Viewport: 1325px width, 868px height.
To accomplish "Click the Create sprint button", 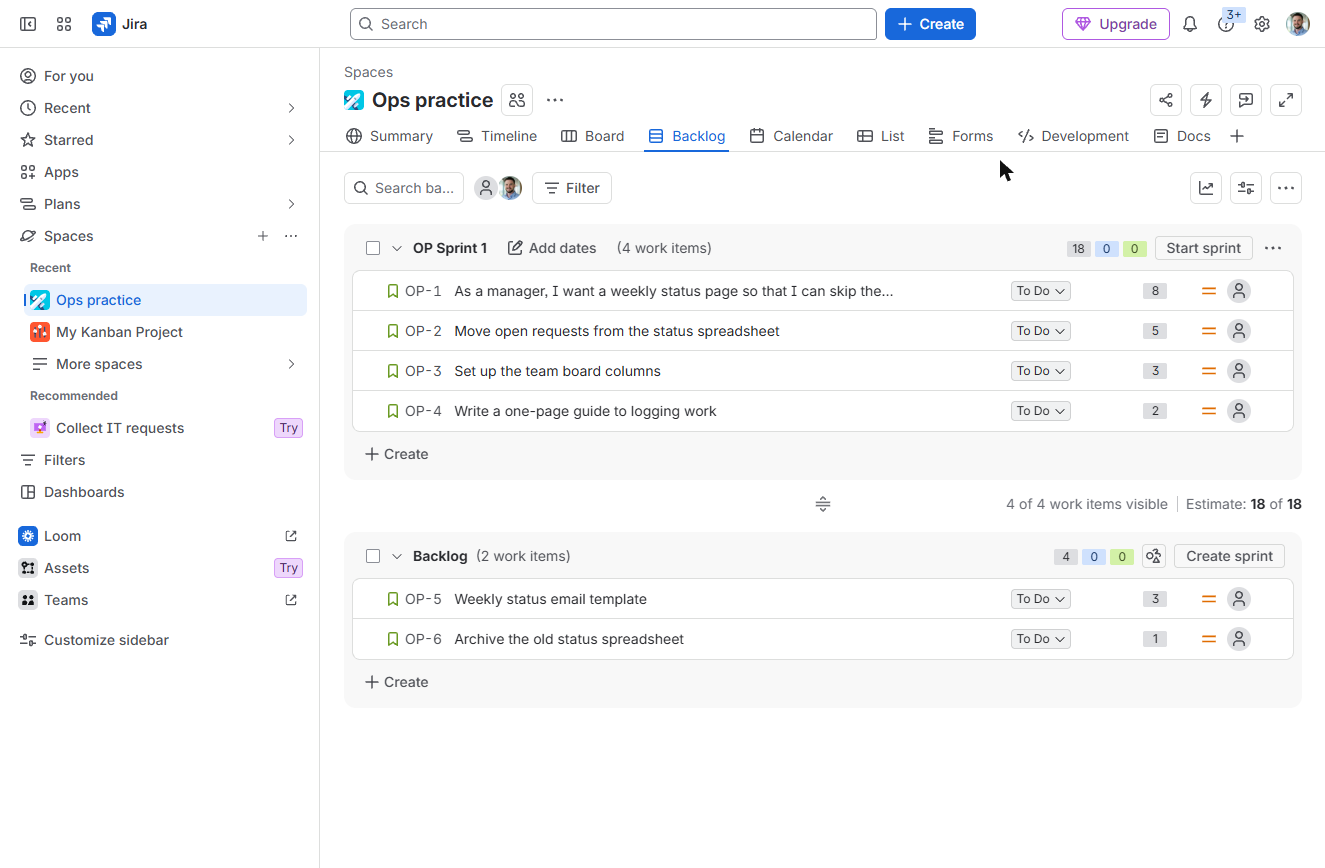I will pos(1230,556).
